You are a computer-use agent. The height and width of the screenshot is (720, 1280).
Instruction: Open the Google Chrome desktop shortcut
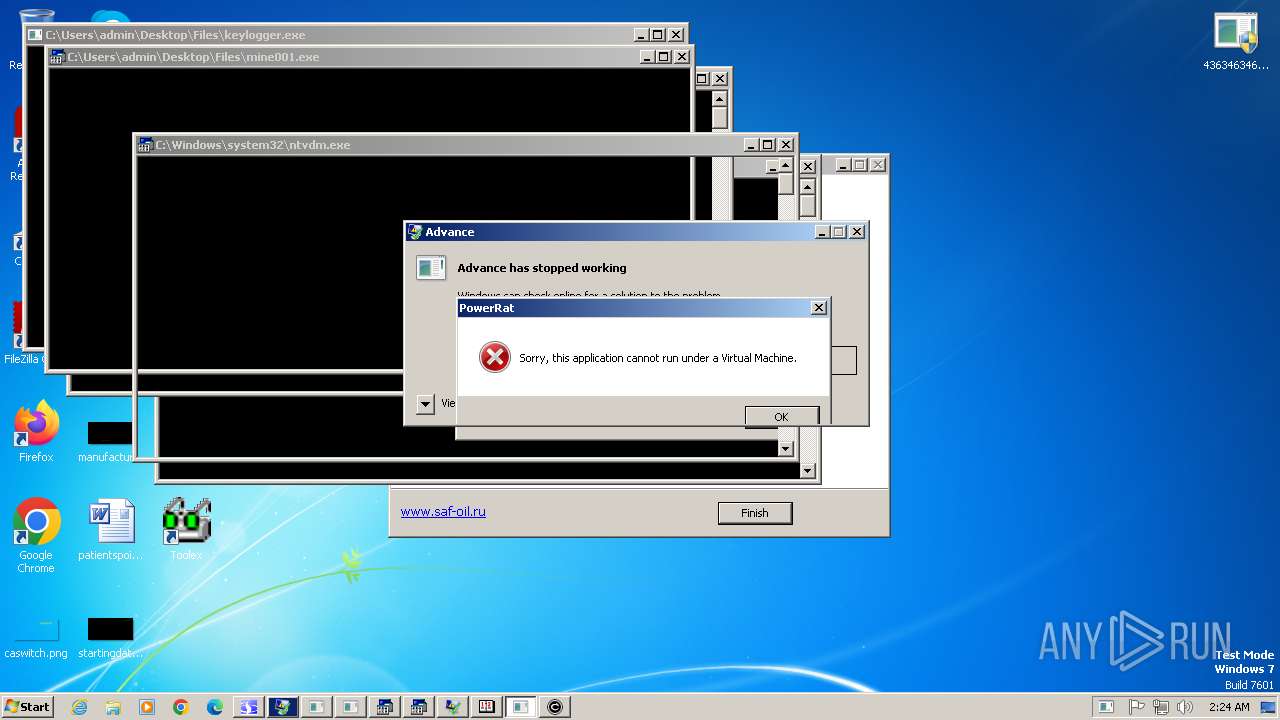(x=36, y=536)
